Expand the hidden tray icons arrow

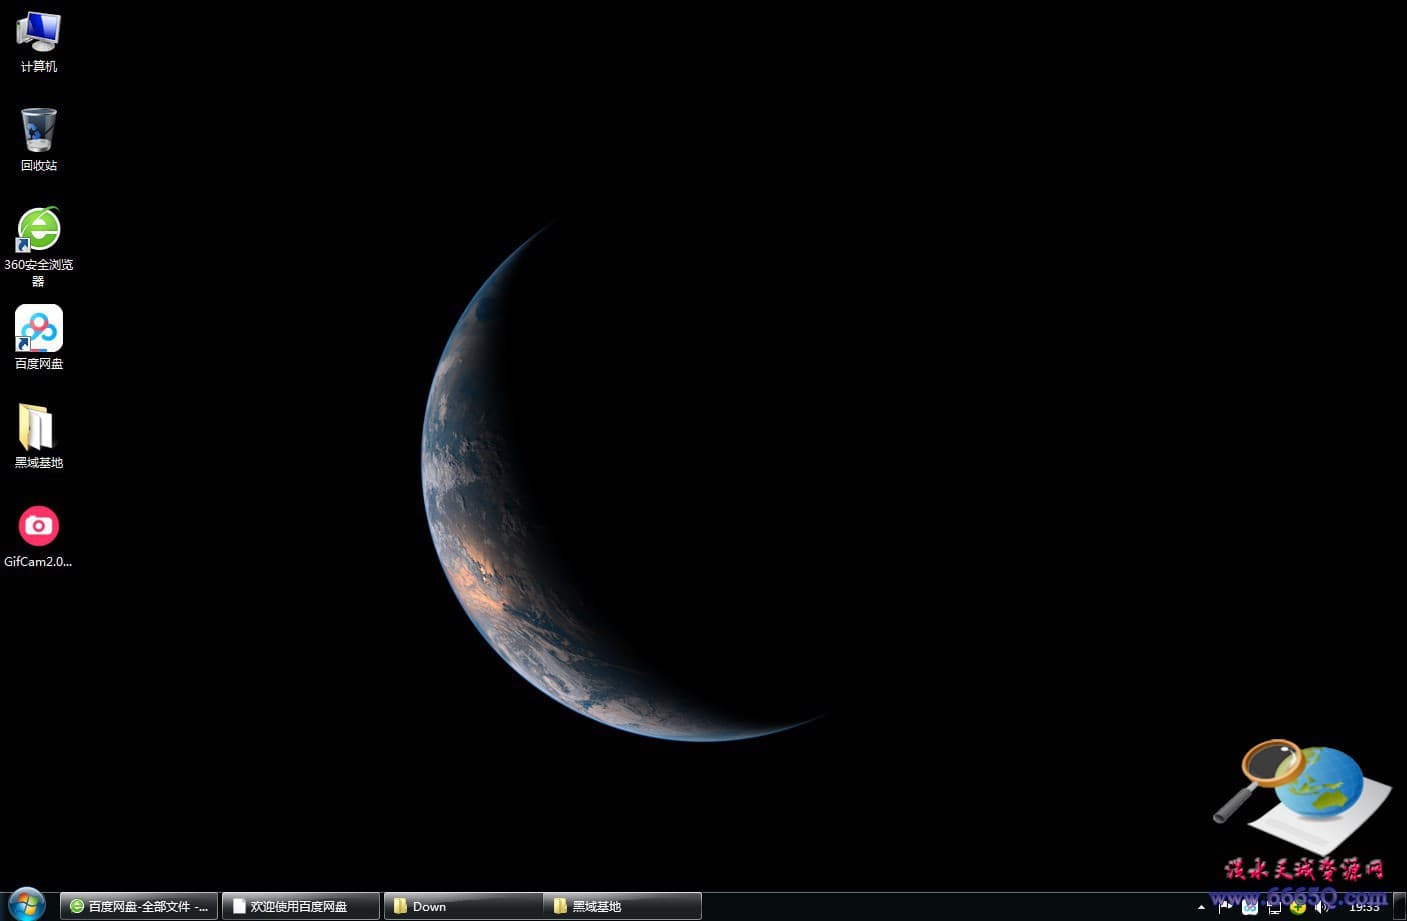[1201, 907]
